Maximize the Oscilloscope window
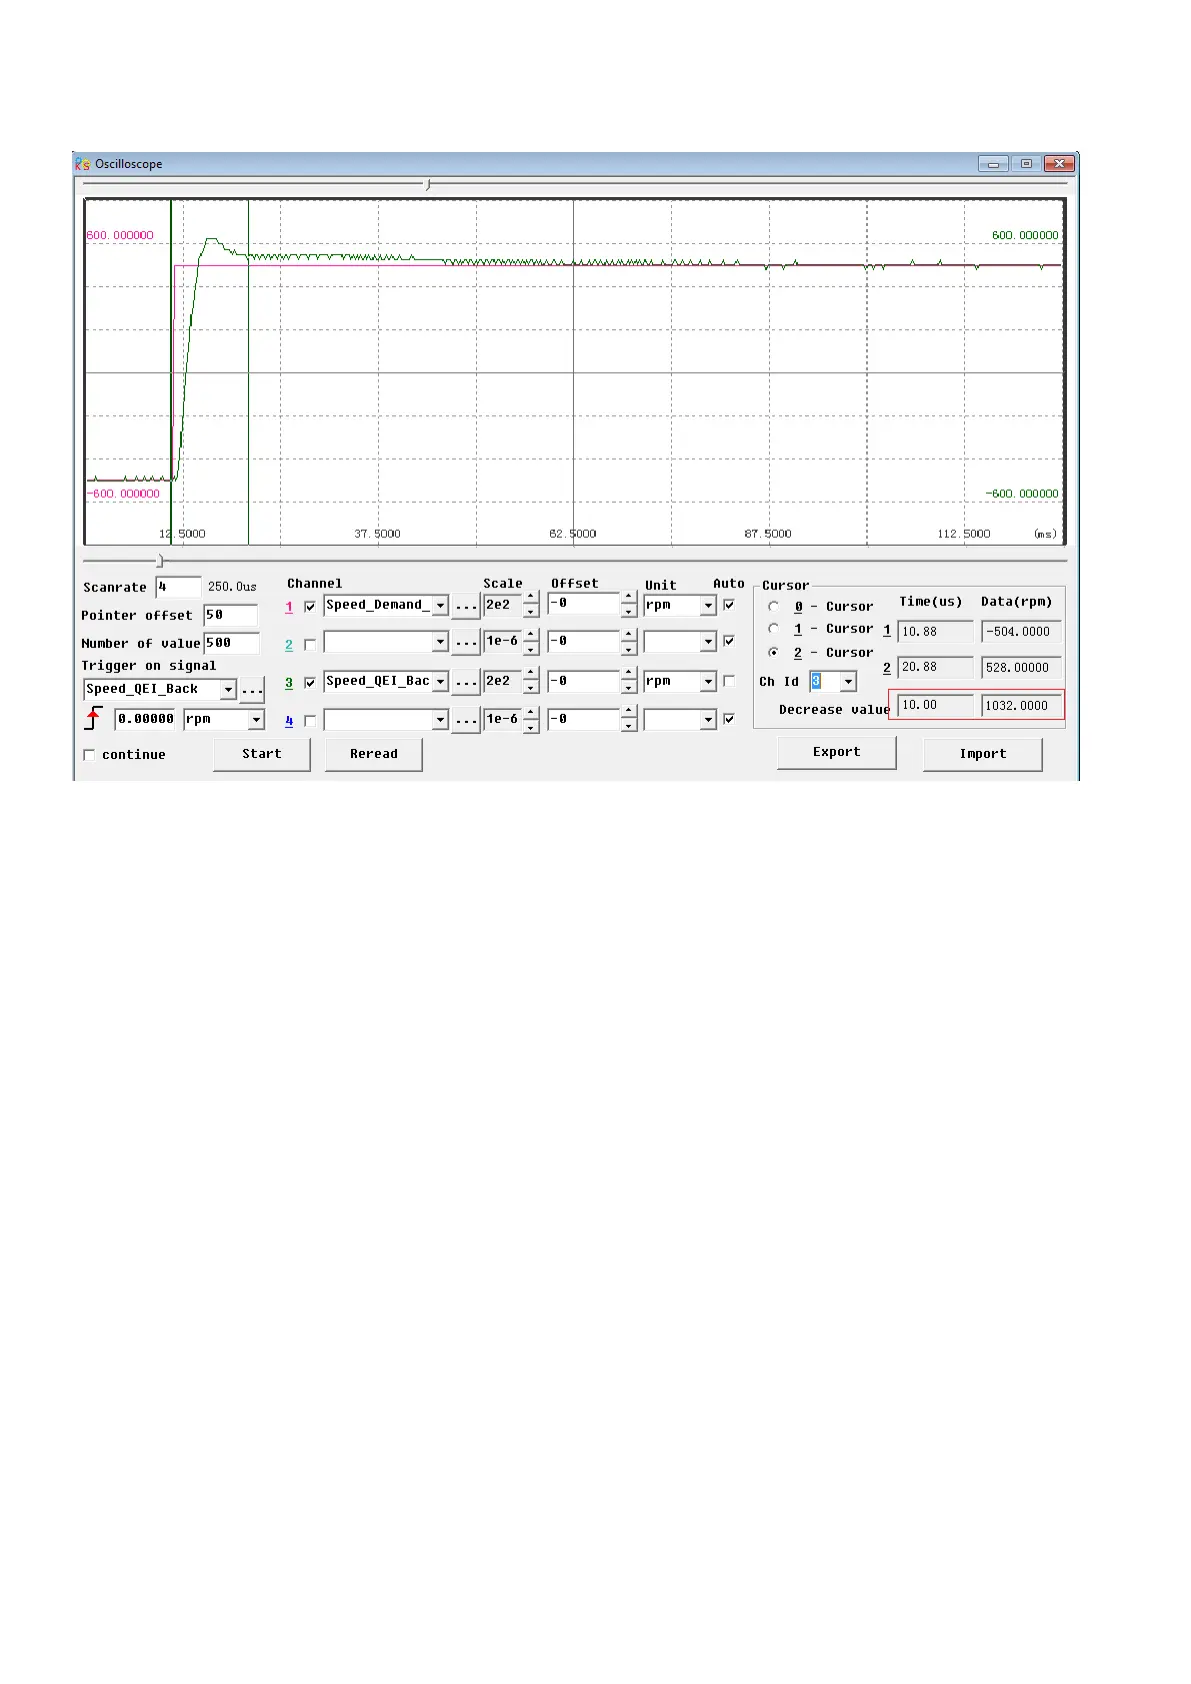This screenshot has width=1191, height=1684. [1026, 164]
